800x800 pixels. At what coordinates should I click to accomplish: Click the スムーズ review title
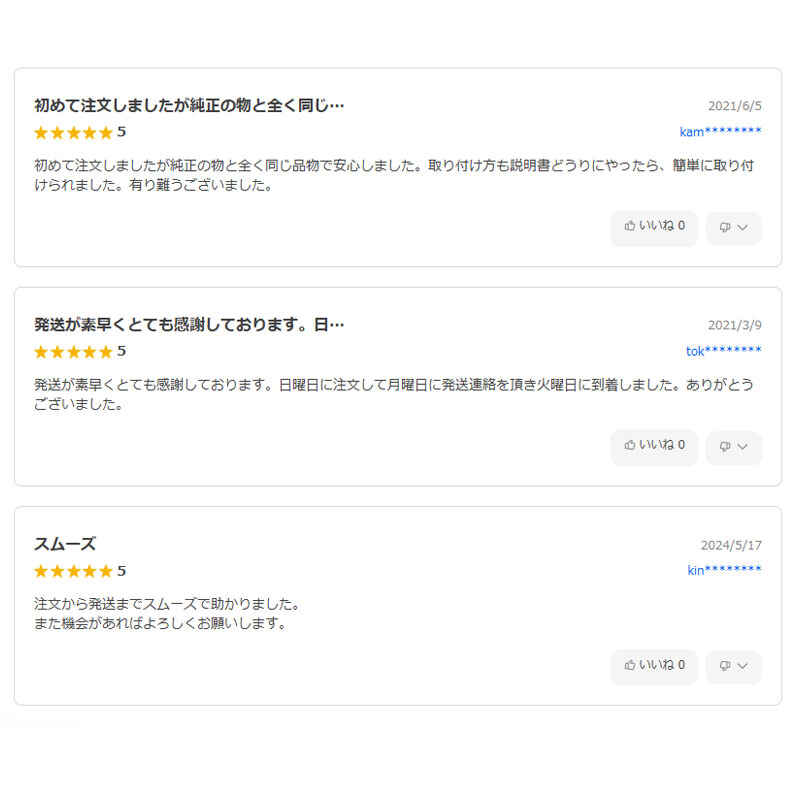pos(65,544)
